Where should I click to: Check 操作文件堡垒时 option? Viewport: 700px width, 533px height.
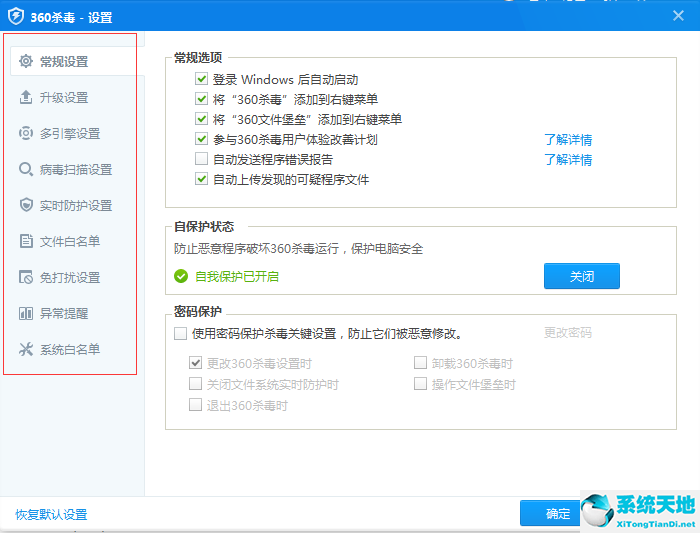(x=420, y=383)
